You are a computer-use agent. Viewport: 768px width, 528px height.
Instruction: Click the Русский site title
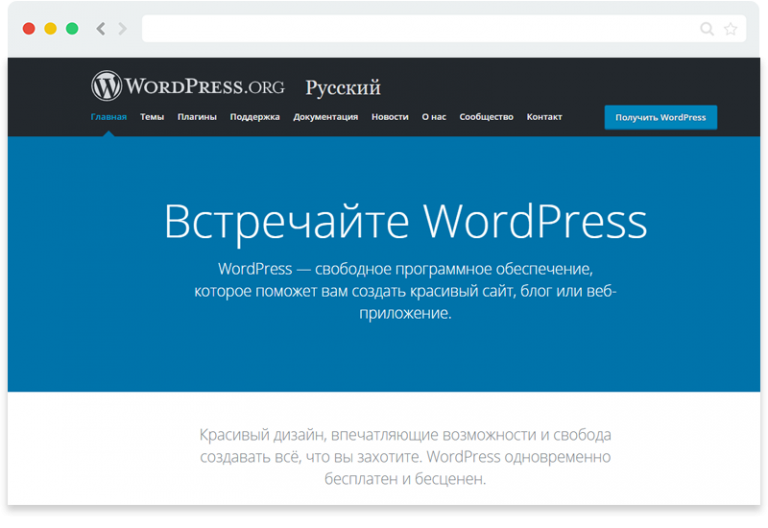coord(343,88)
